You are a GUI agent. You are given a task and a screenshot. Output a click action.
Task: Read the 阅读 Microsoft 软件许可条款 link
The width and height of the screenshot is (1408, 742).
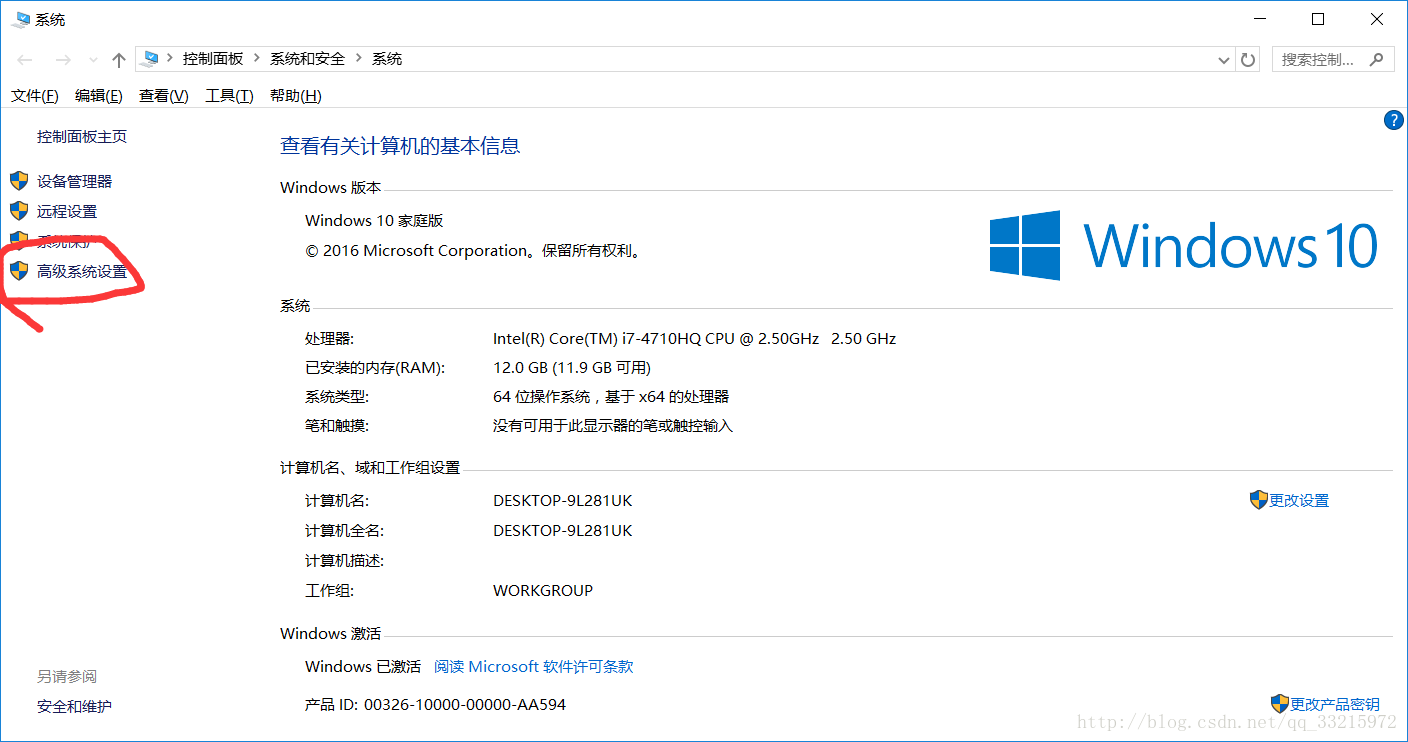534,667
